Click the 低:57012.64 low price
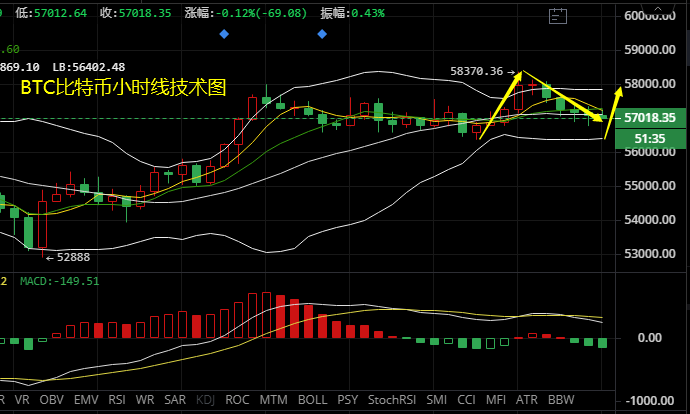This screenshot has width=690, height=414. (x=51, y=13)
